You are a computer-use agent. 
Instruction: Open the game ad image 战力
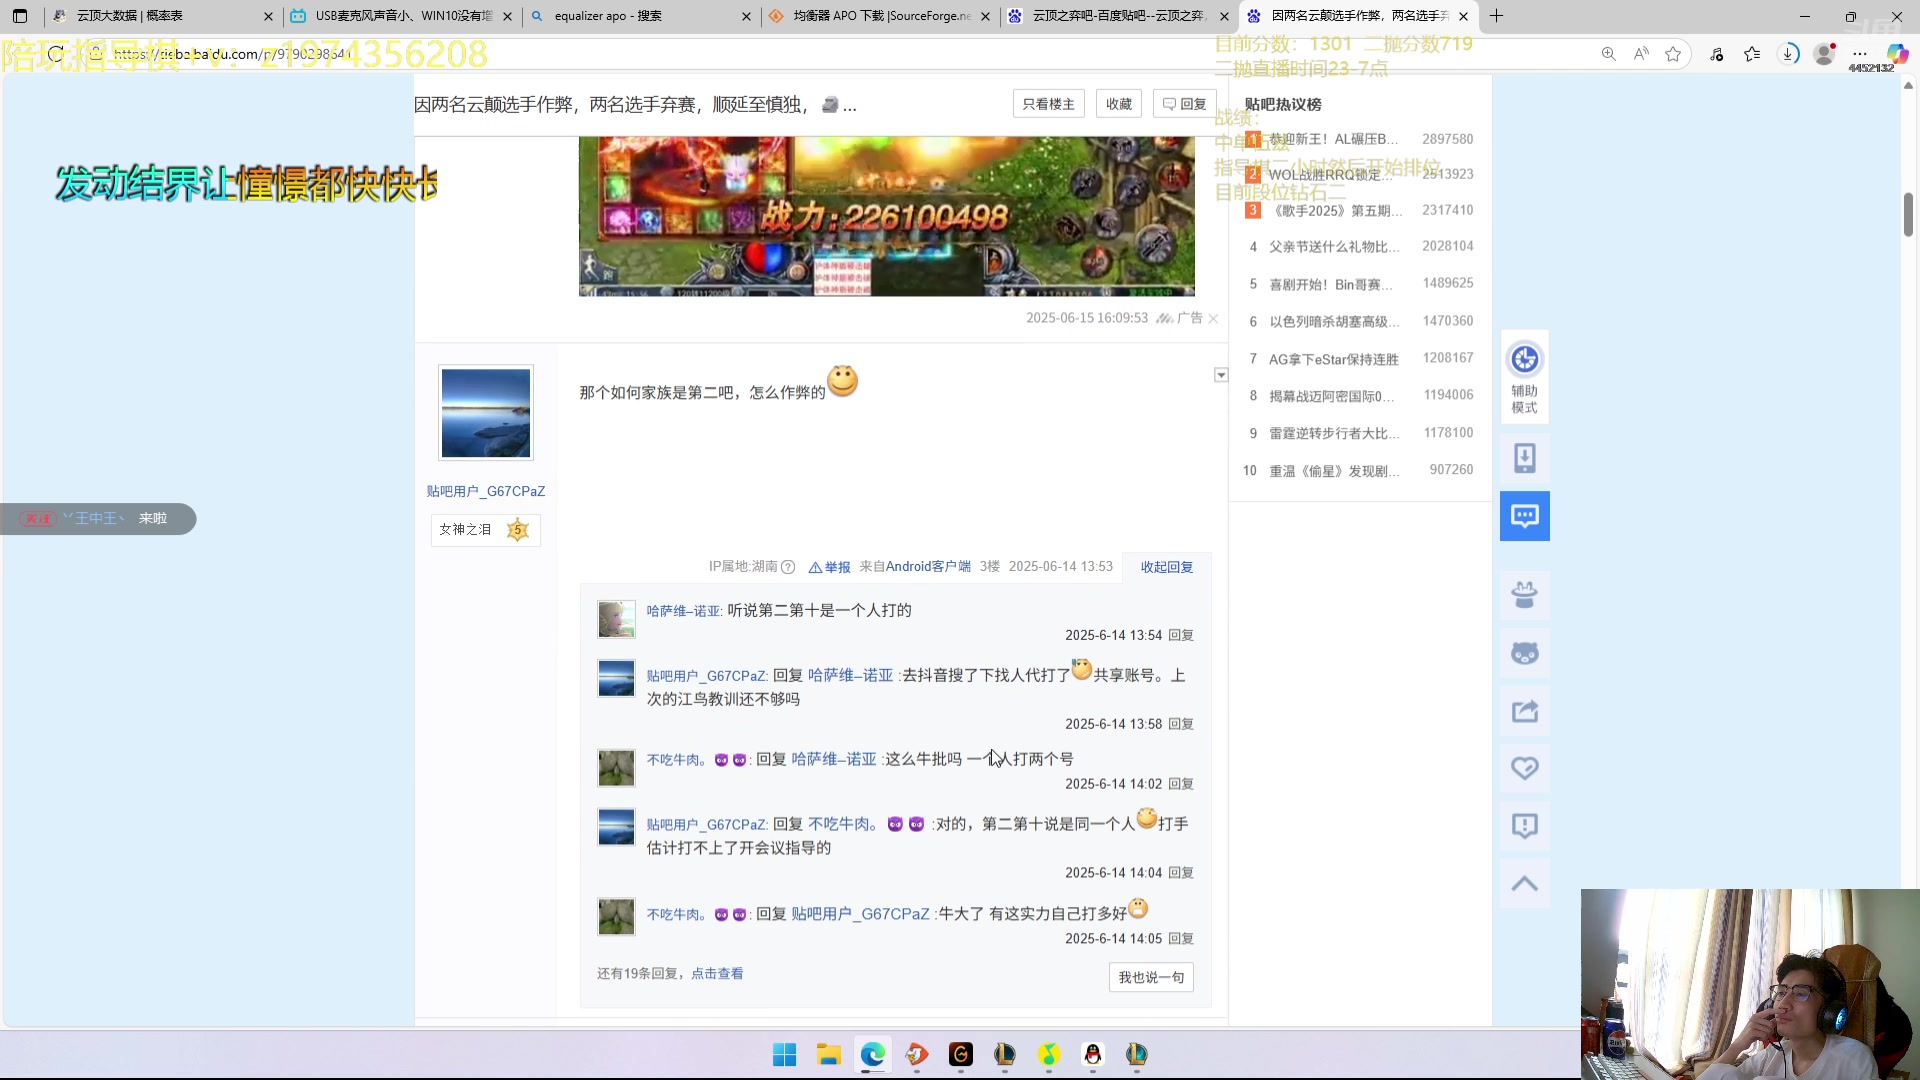coord(886,216)
